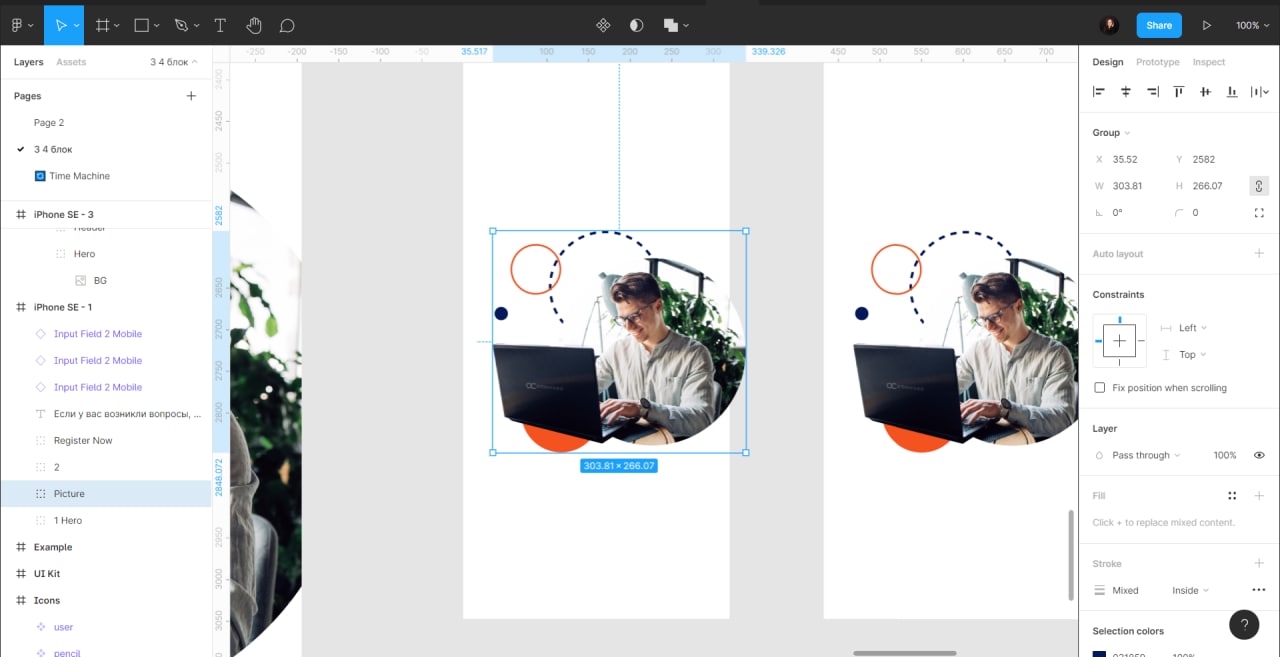Present the prototype with play icon

[1207, 25]
